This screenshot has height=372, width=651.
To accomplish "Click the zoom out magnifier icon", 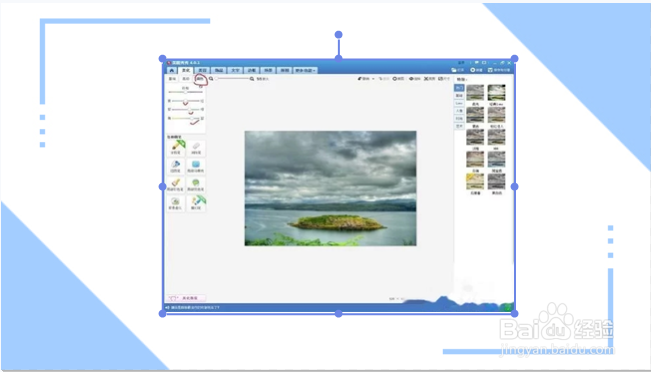I will (211, 78).
